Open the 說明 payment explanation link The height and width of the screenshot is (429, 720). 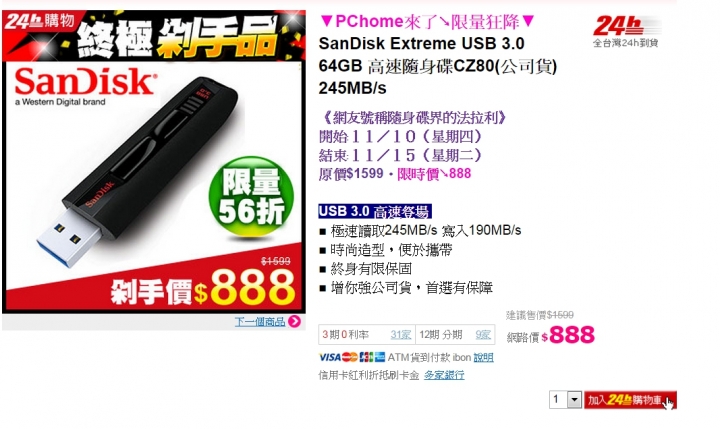[484, 357]
